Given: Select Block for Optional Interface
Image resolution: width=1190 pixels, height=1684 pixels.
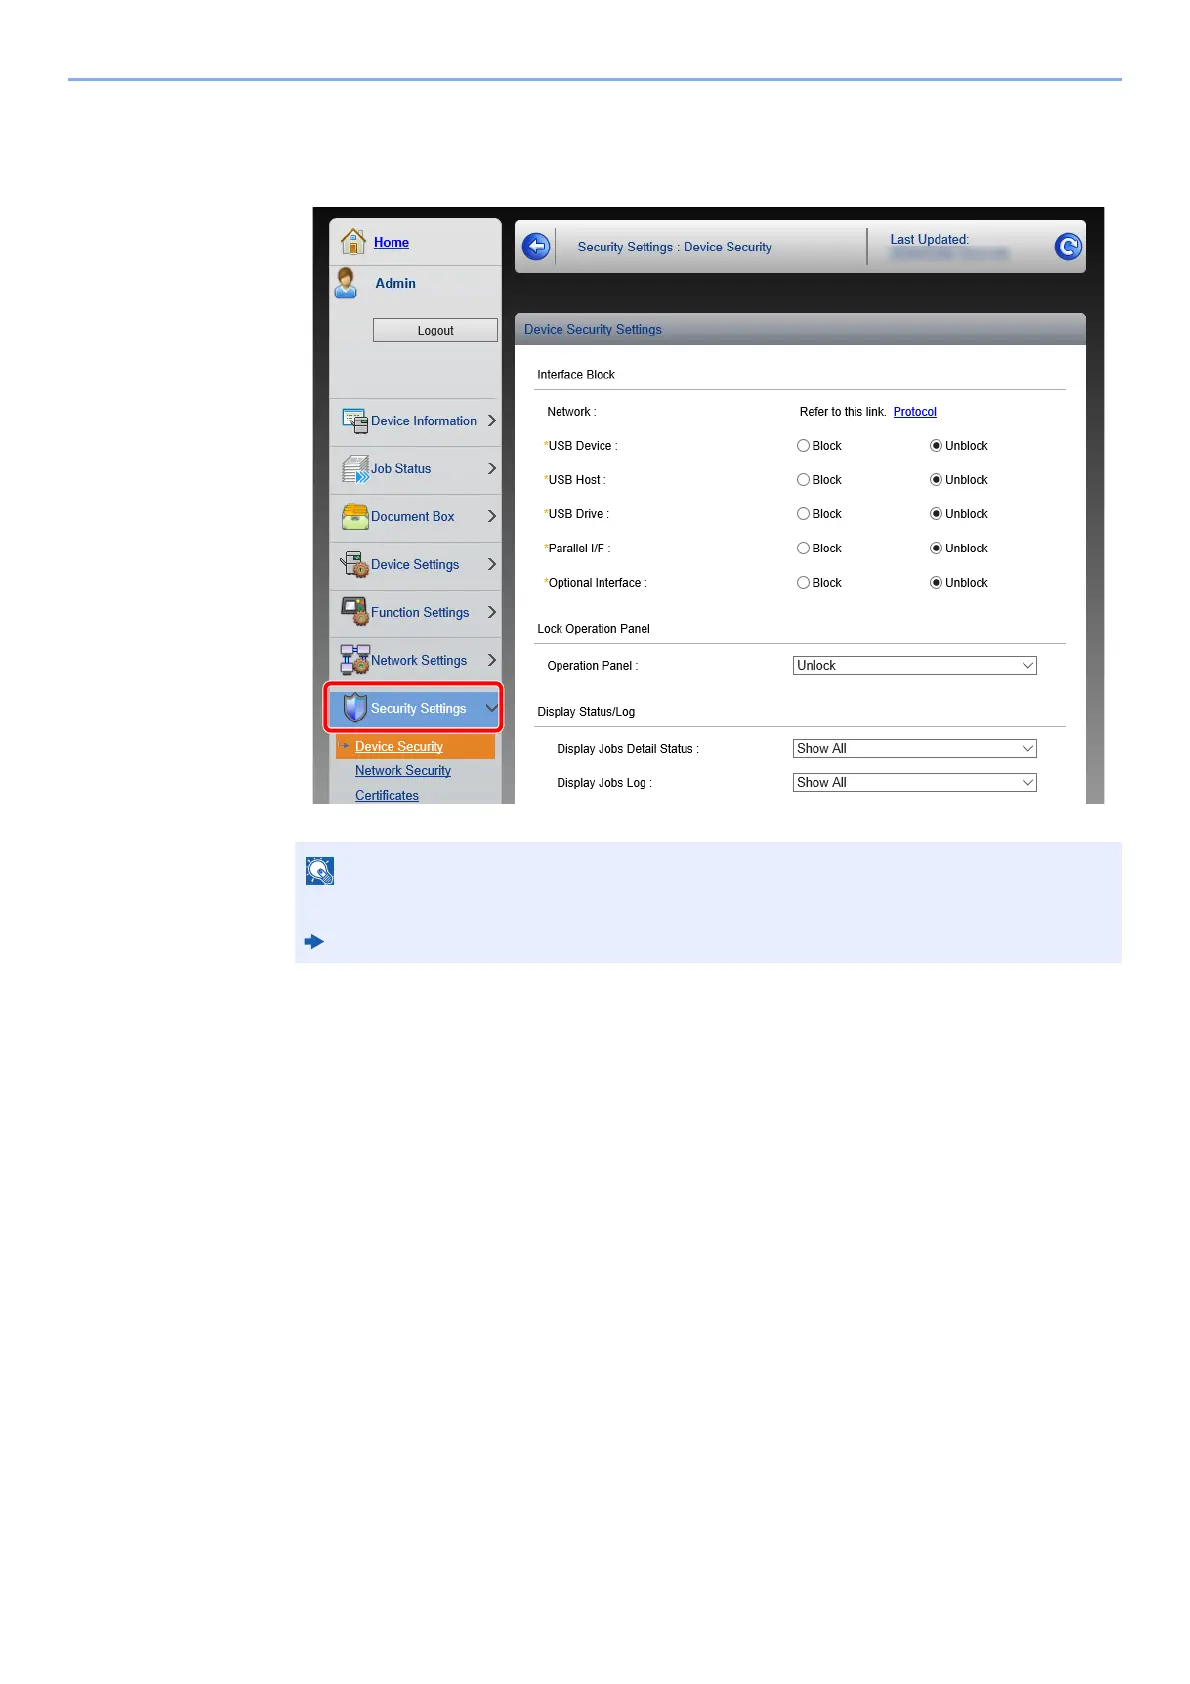Looking at the screenshot, I should (803, 583).
